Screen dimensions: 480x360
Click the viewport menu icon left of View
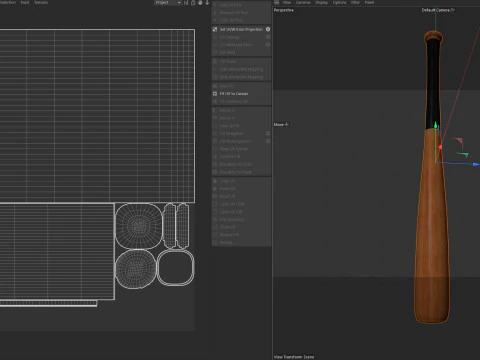pos(276,2)
